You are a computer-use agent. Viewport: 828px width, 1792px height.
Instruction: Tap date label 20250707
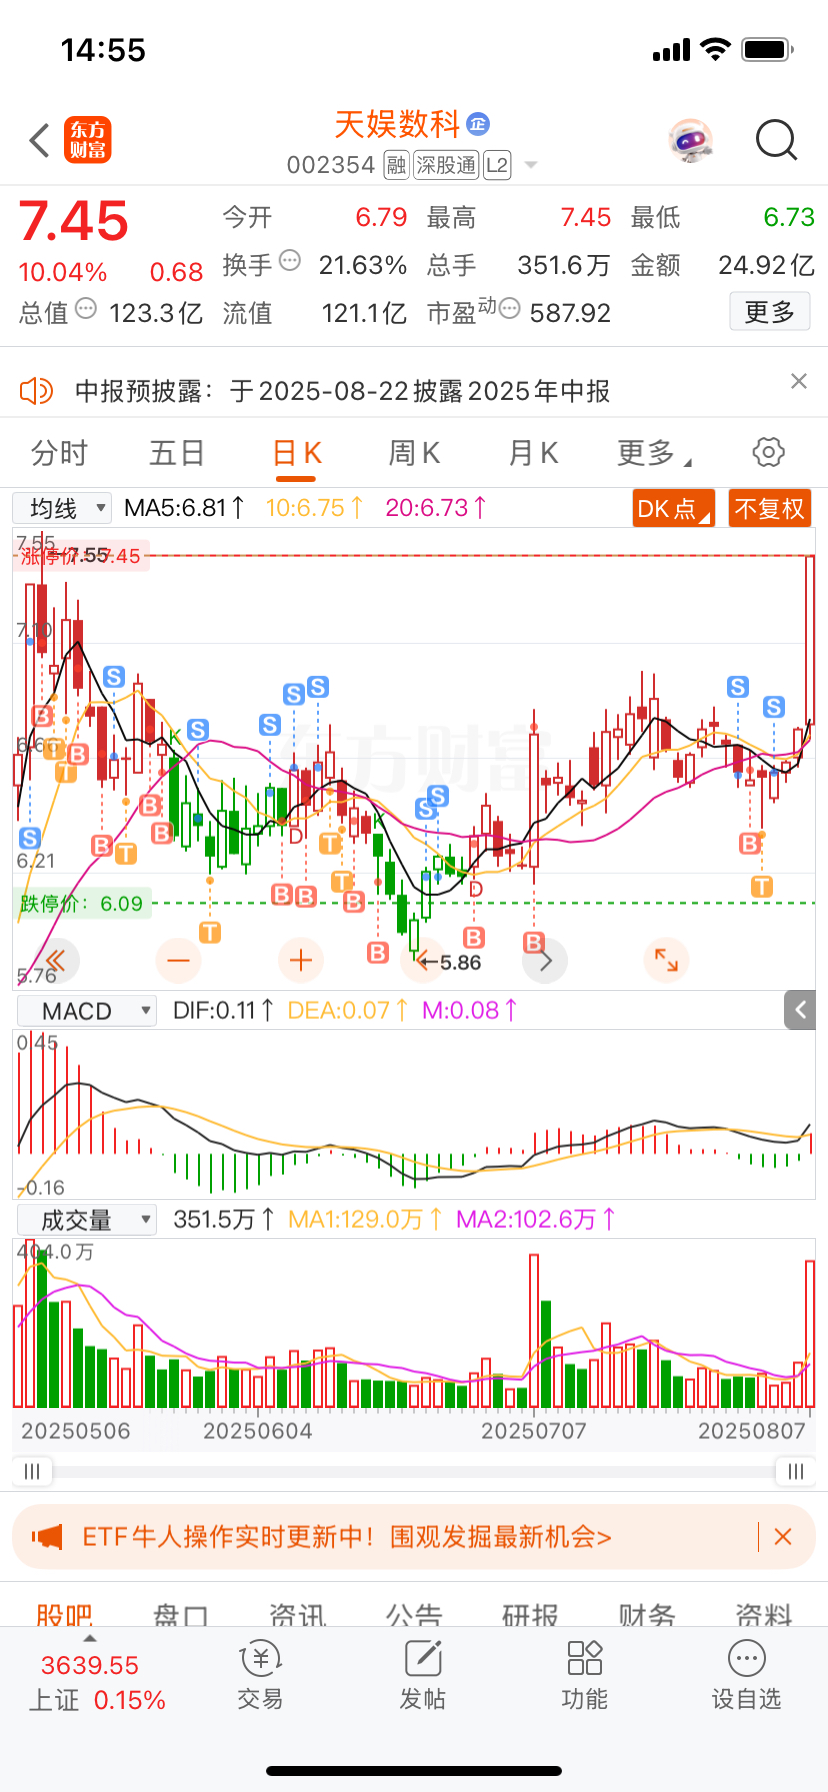pos(533,1431)
